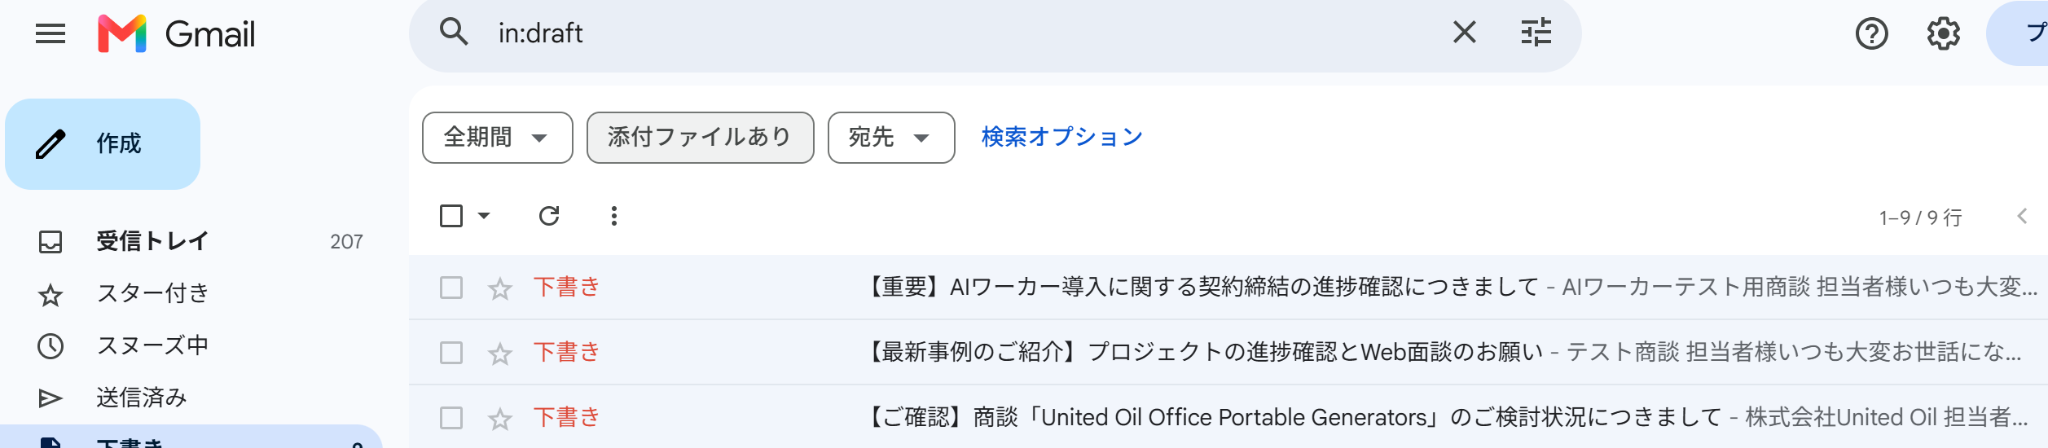
Task: Open Settings gear icon
Action: (x=1943, y=34)
